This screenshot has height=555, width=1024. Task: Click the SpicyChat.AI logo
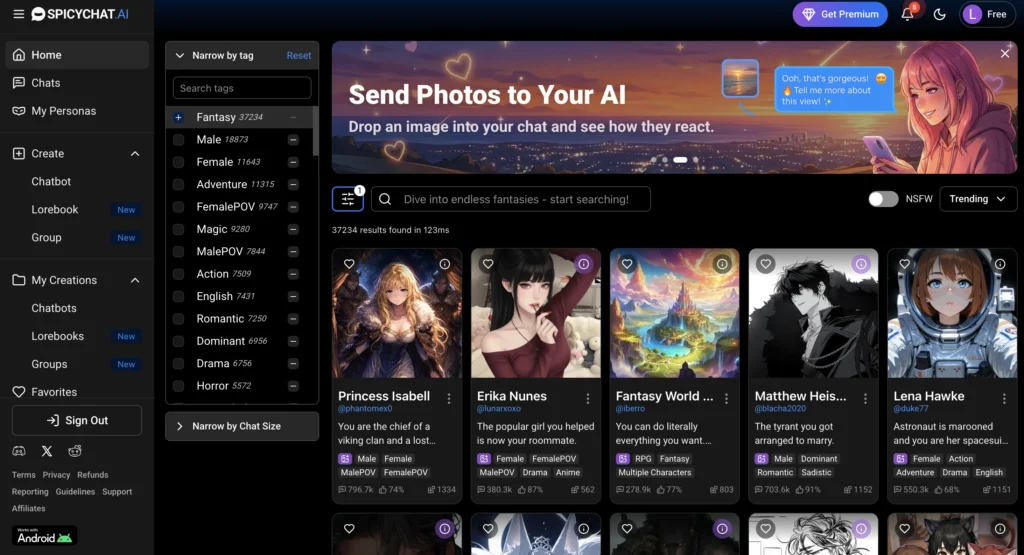[x=80, y=14]
